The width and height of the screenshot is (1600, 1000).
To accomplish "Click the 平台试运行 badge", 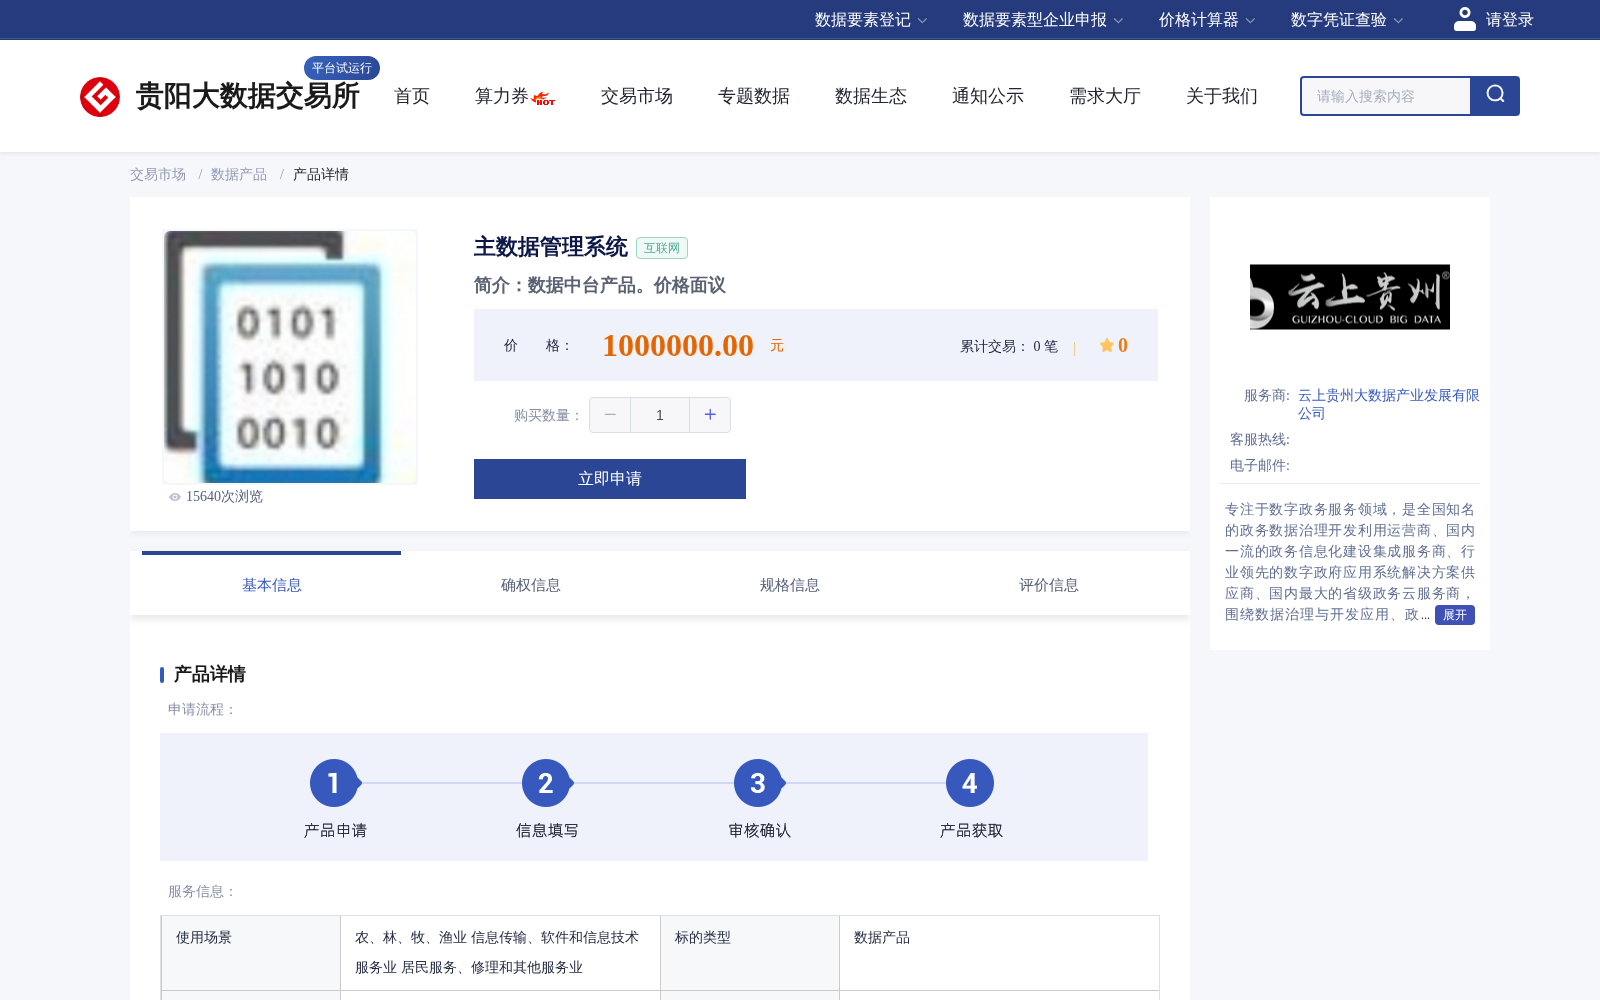I will click(342, 68).
